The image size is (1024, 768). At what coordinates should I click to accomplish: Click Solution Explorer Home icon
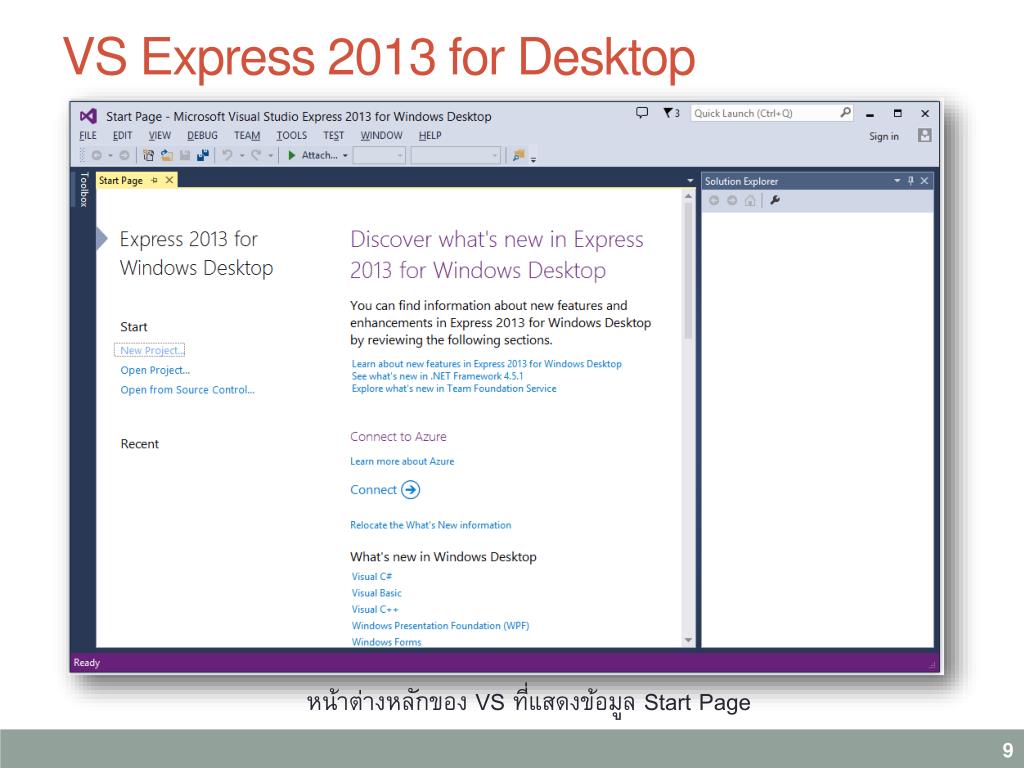tap(750, 200)
